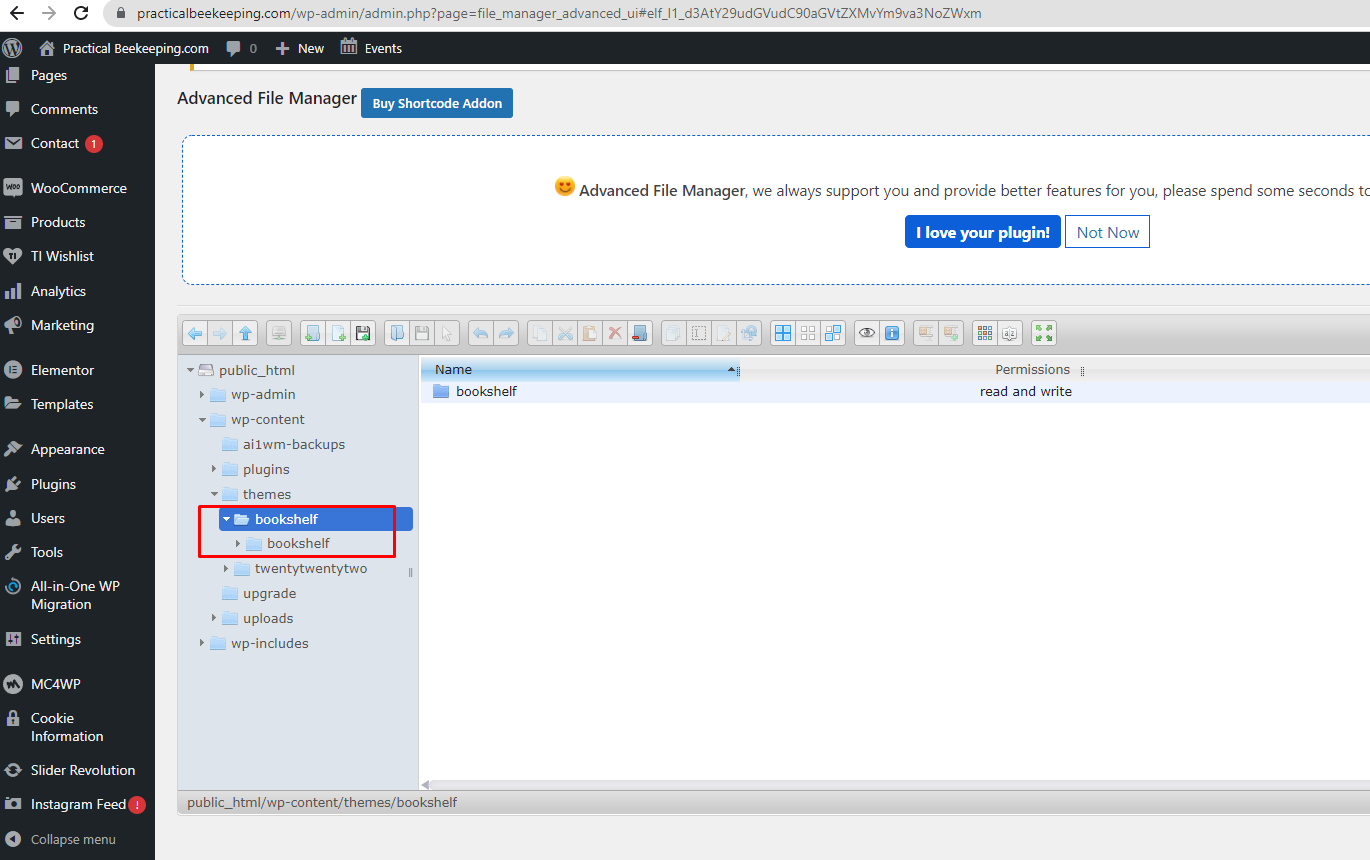
Task: Toggle fullscreen with green arrows icon
Action: point(1043,333)
